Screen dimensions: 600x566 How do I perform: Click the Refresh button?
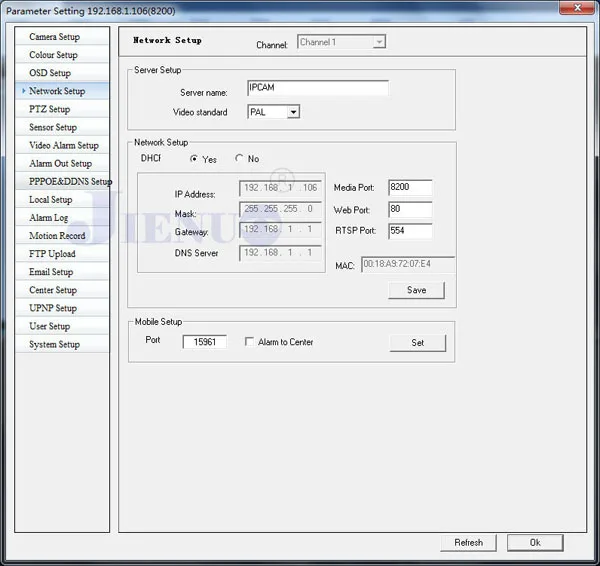[x=468, y=542]
